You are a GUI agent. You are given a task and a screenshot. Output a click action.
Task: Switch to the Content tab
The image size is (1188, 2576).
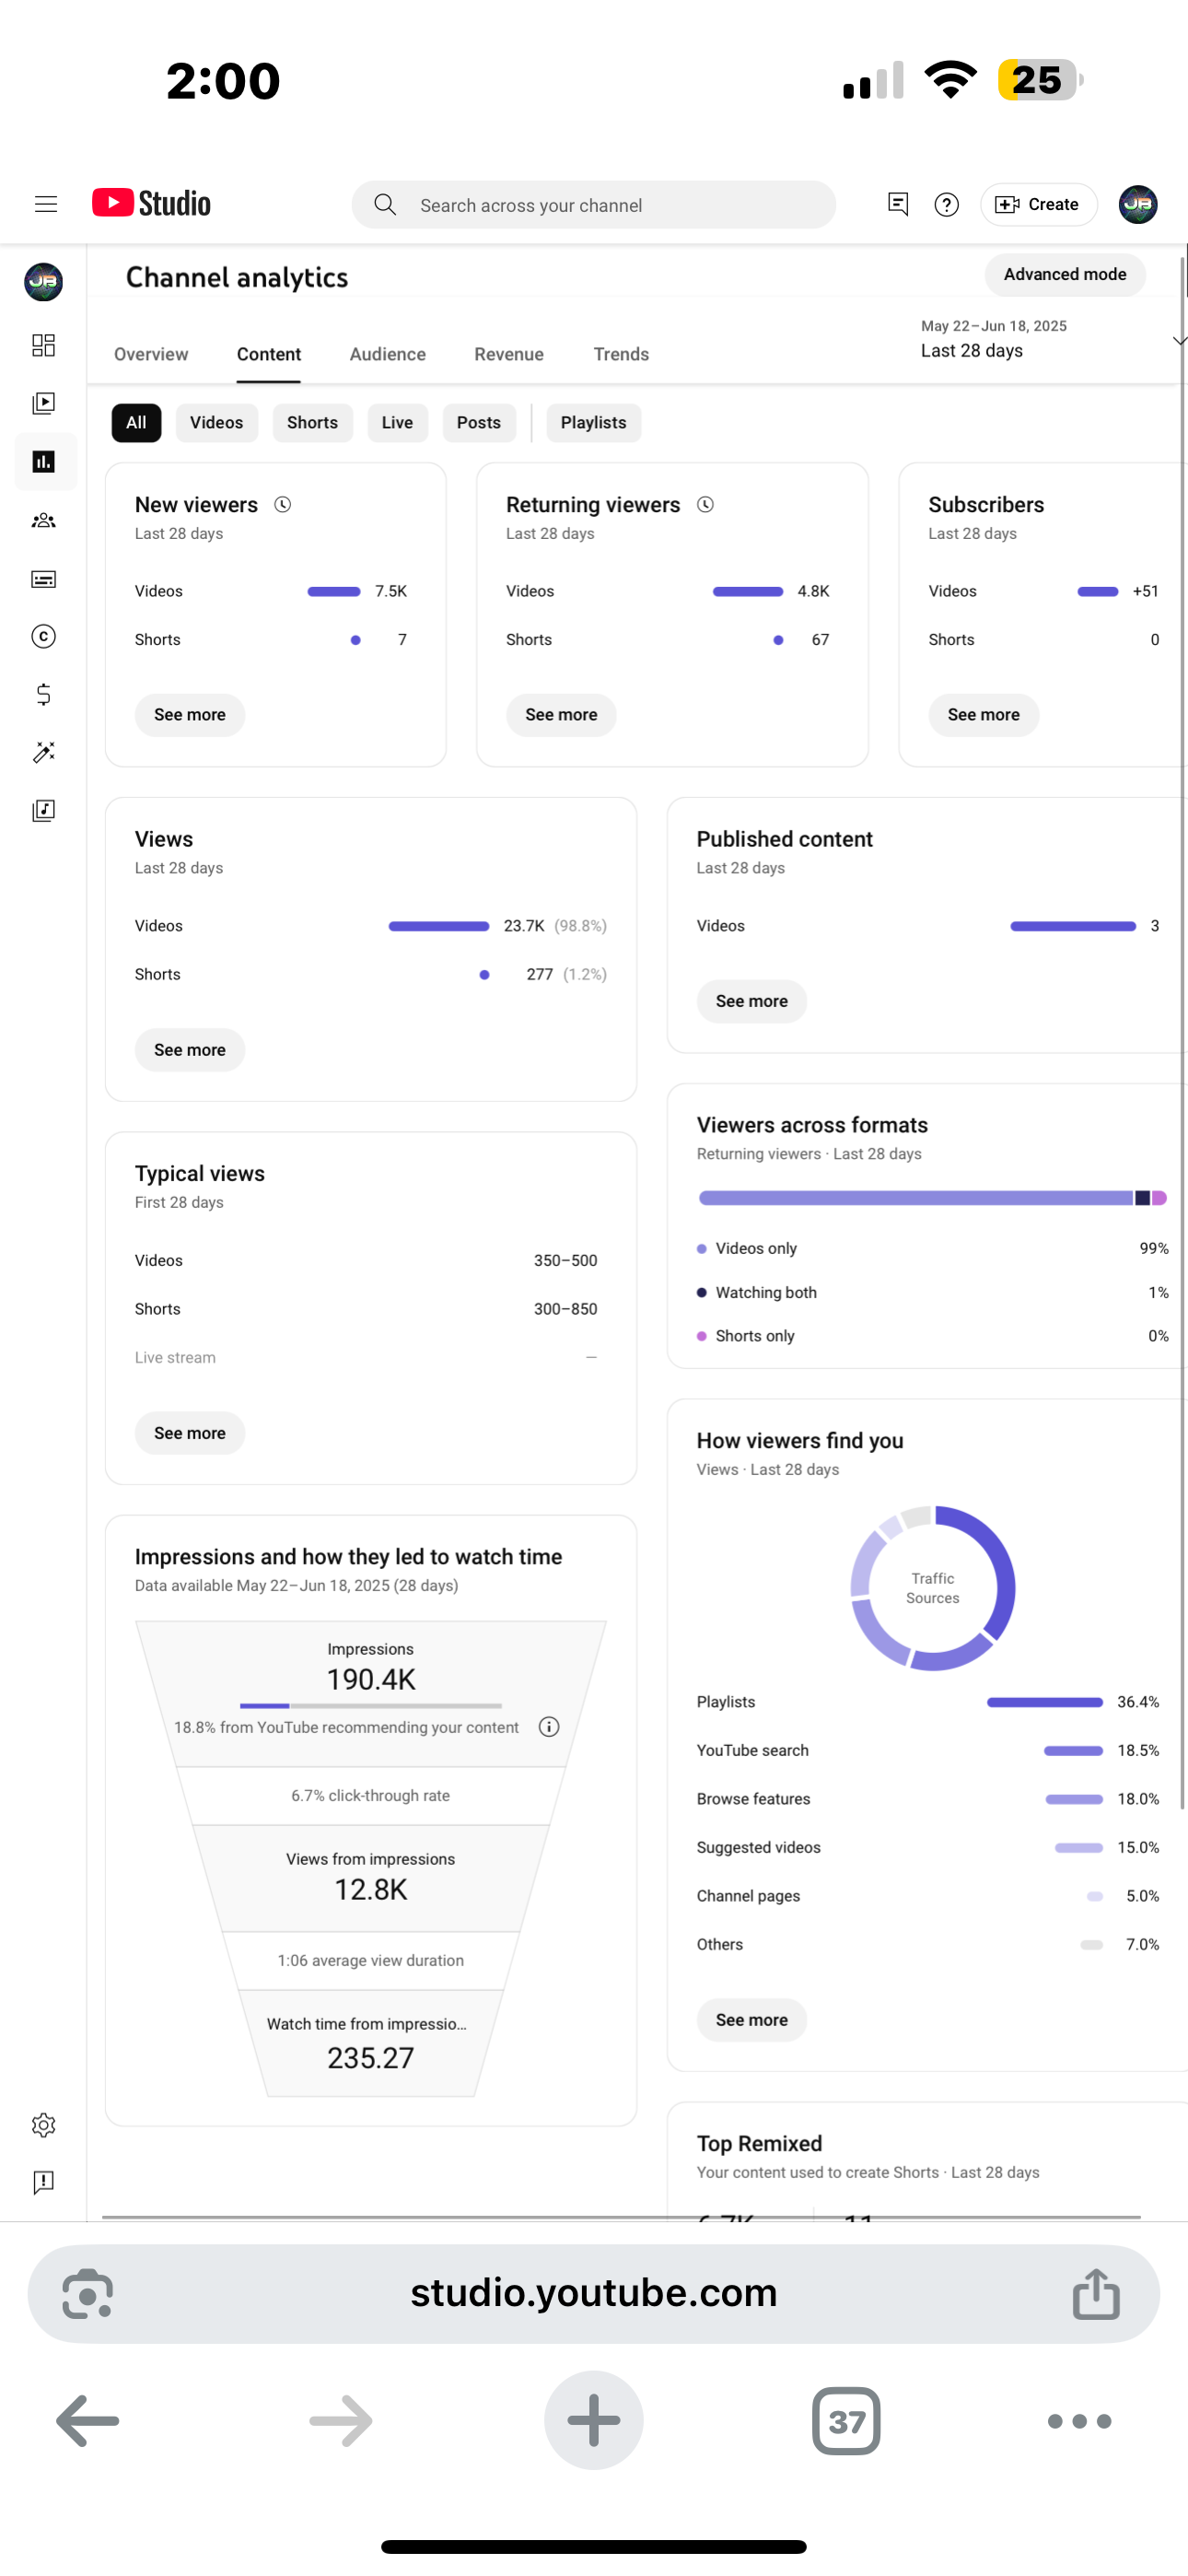tap(268, 354)
